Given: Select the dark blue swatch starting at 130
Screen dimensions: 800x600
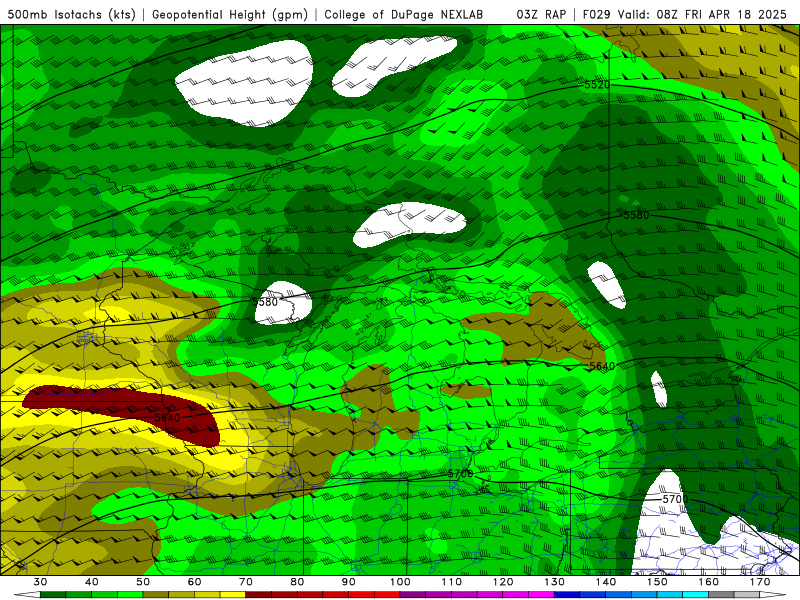Looking at the screenshot, I should pyautogui.click(x=567, y=595).
